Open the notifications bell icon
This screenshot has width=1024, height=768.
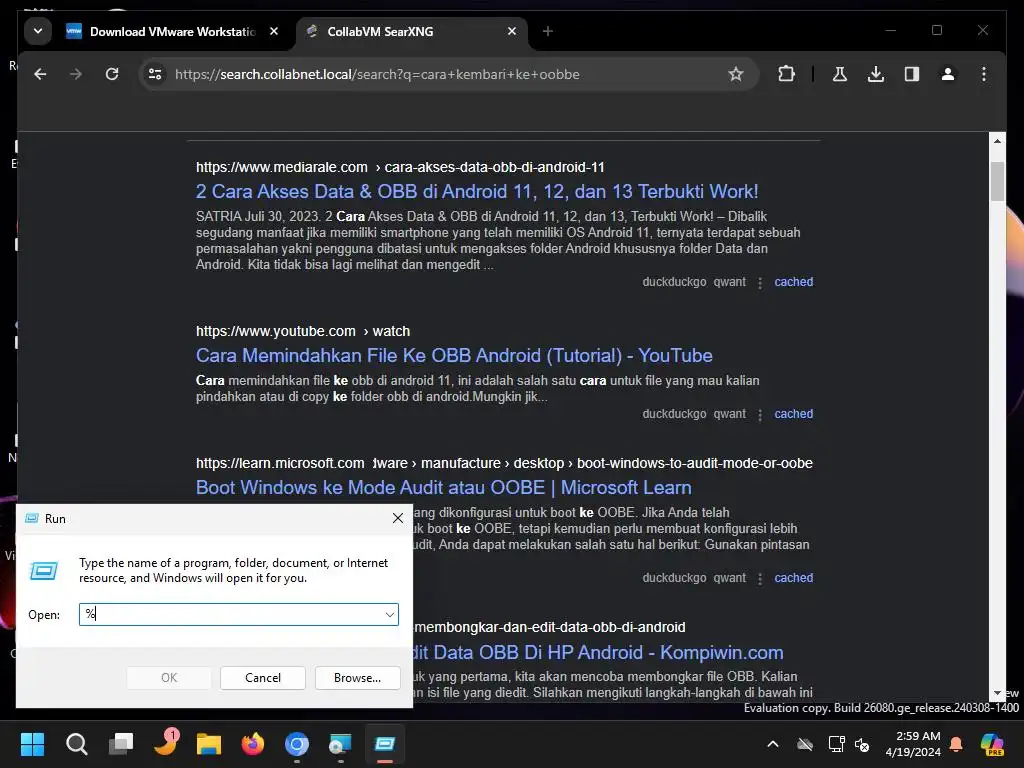956,744
